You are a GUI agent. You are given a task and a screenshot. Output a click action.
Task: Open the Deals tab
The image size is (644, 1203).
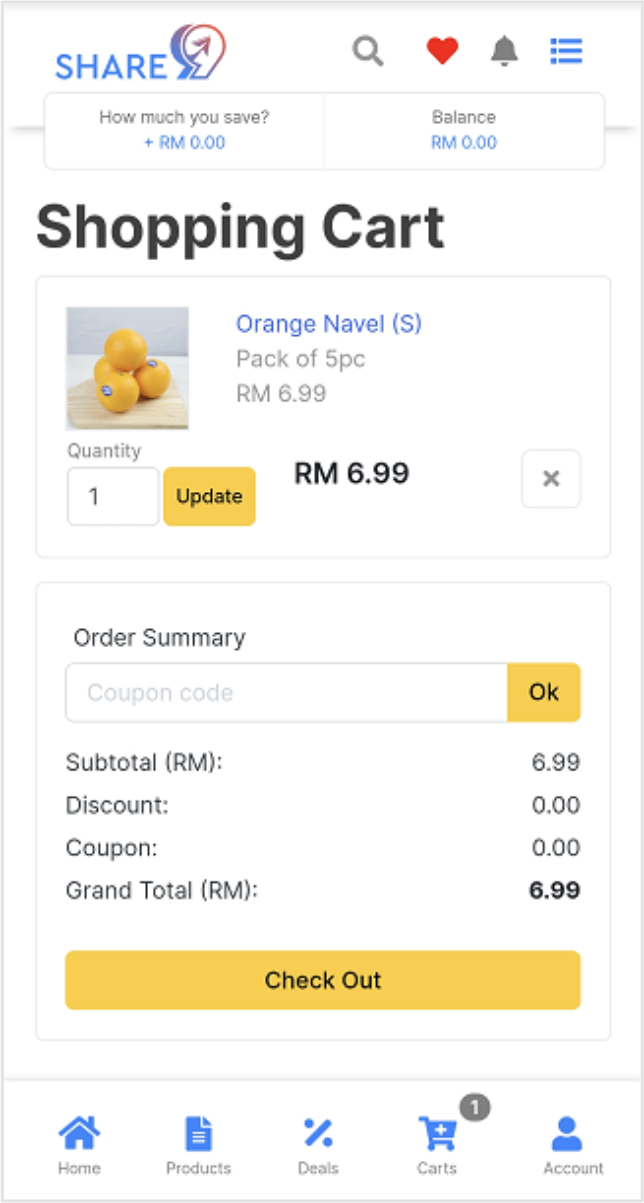[318, 1144]
